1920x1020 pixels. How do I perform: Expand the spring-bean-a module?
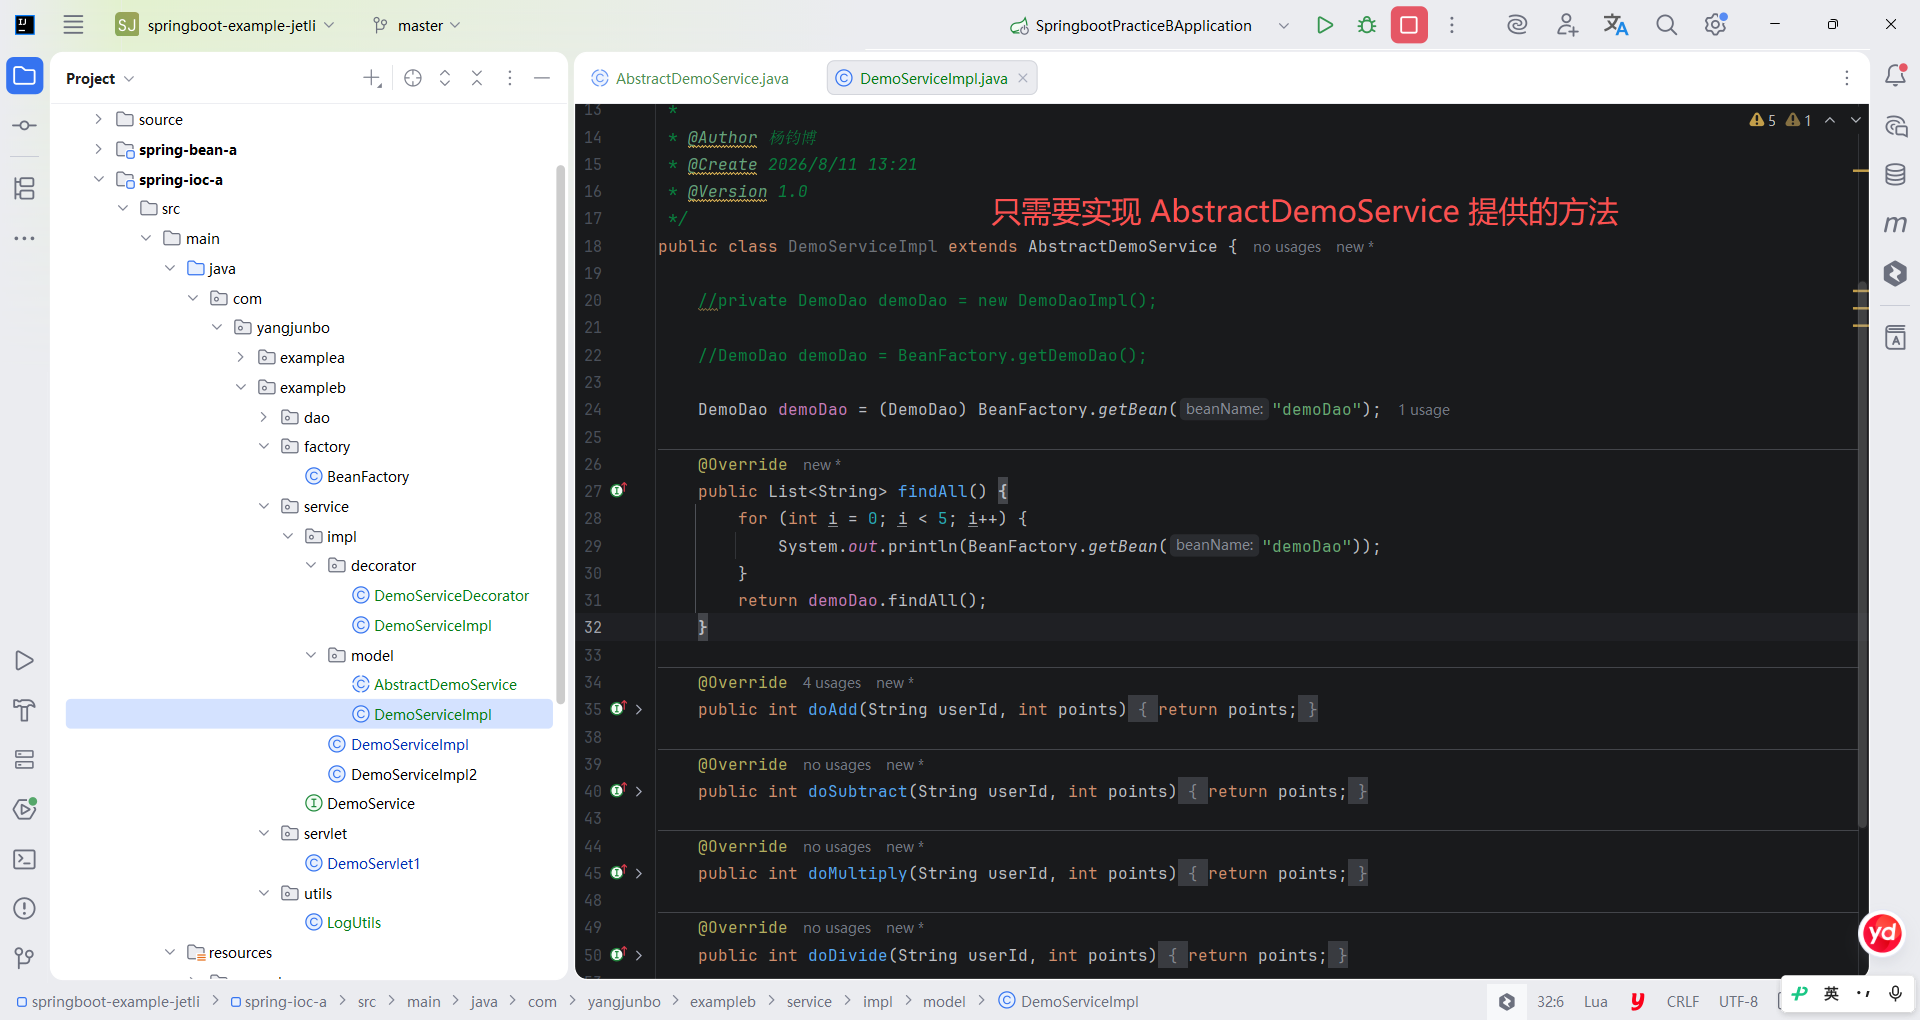[98, 149]
